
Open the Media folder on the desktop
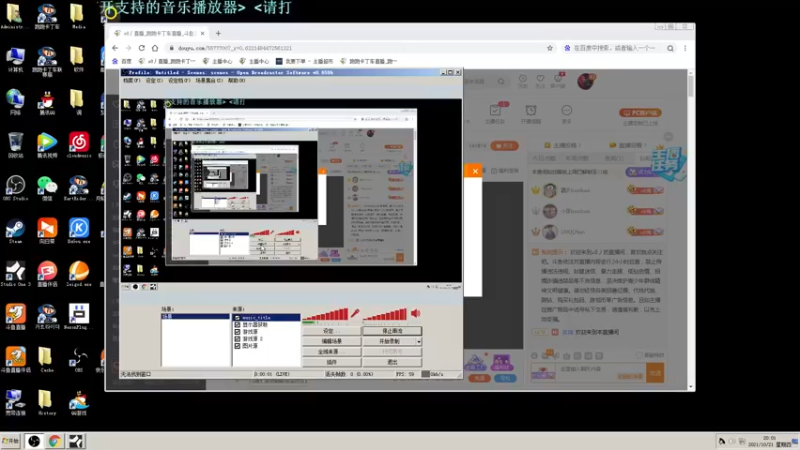[78, 15]
